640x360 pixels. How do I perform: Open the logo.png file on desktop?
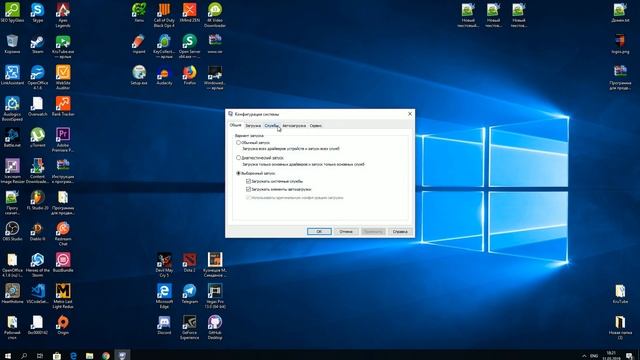(620, 44)
